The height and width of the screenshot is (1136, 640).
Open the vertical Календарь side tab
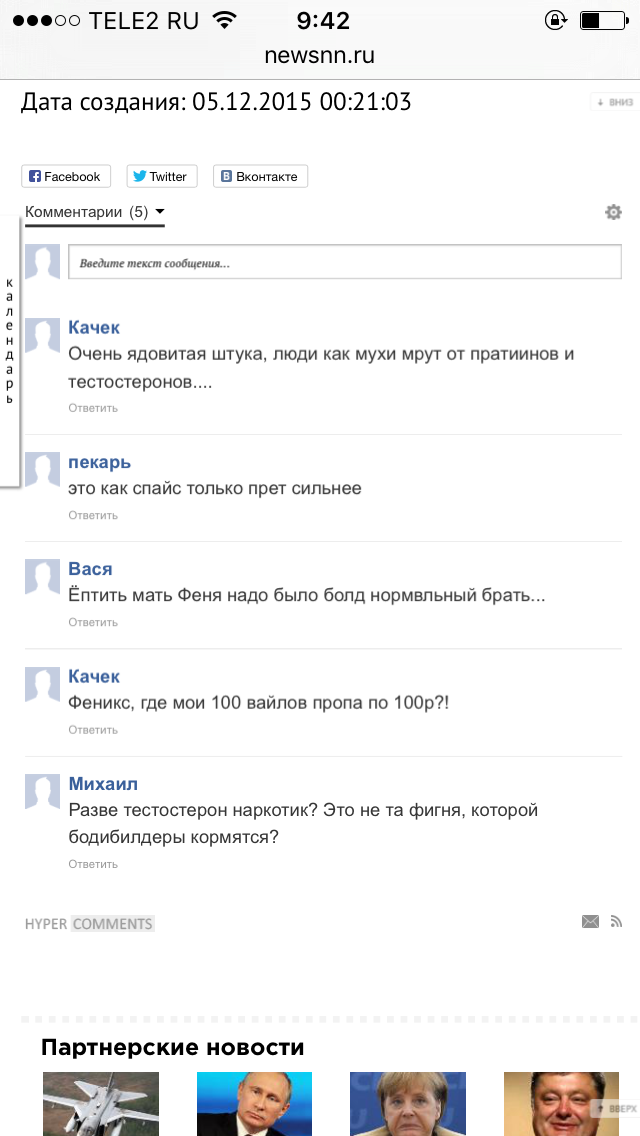point(10,341)
